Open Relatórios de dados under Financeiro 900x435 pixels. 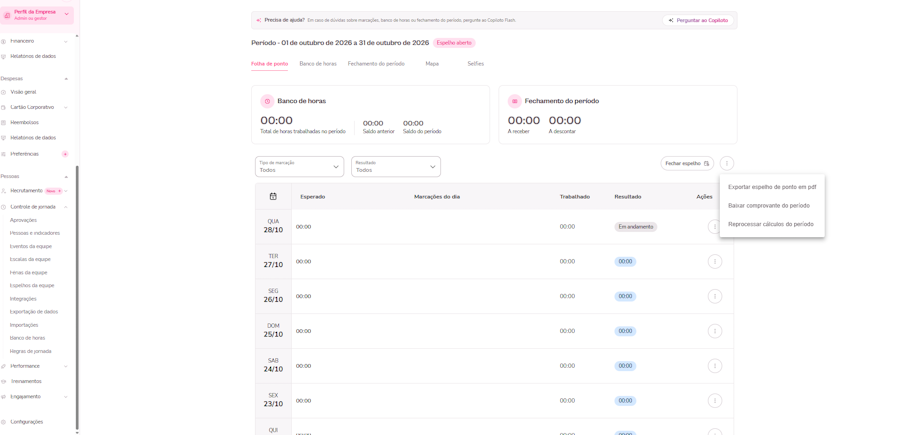tap(33, 56)
